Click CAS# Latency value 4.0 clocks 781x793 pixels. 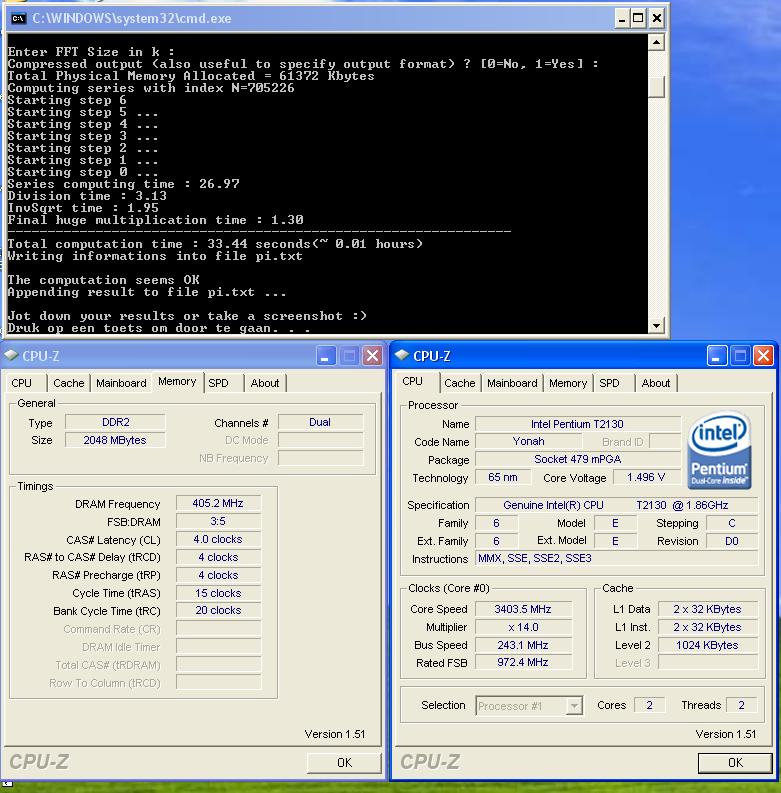218,539
